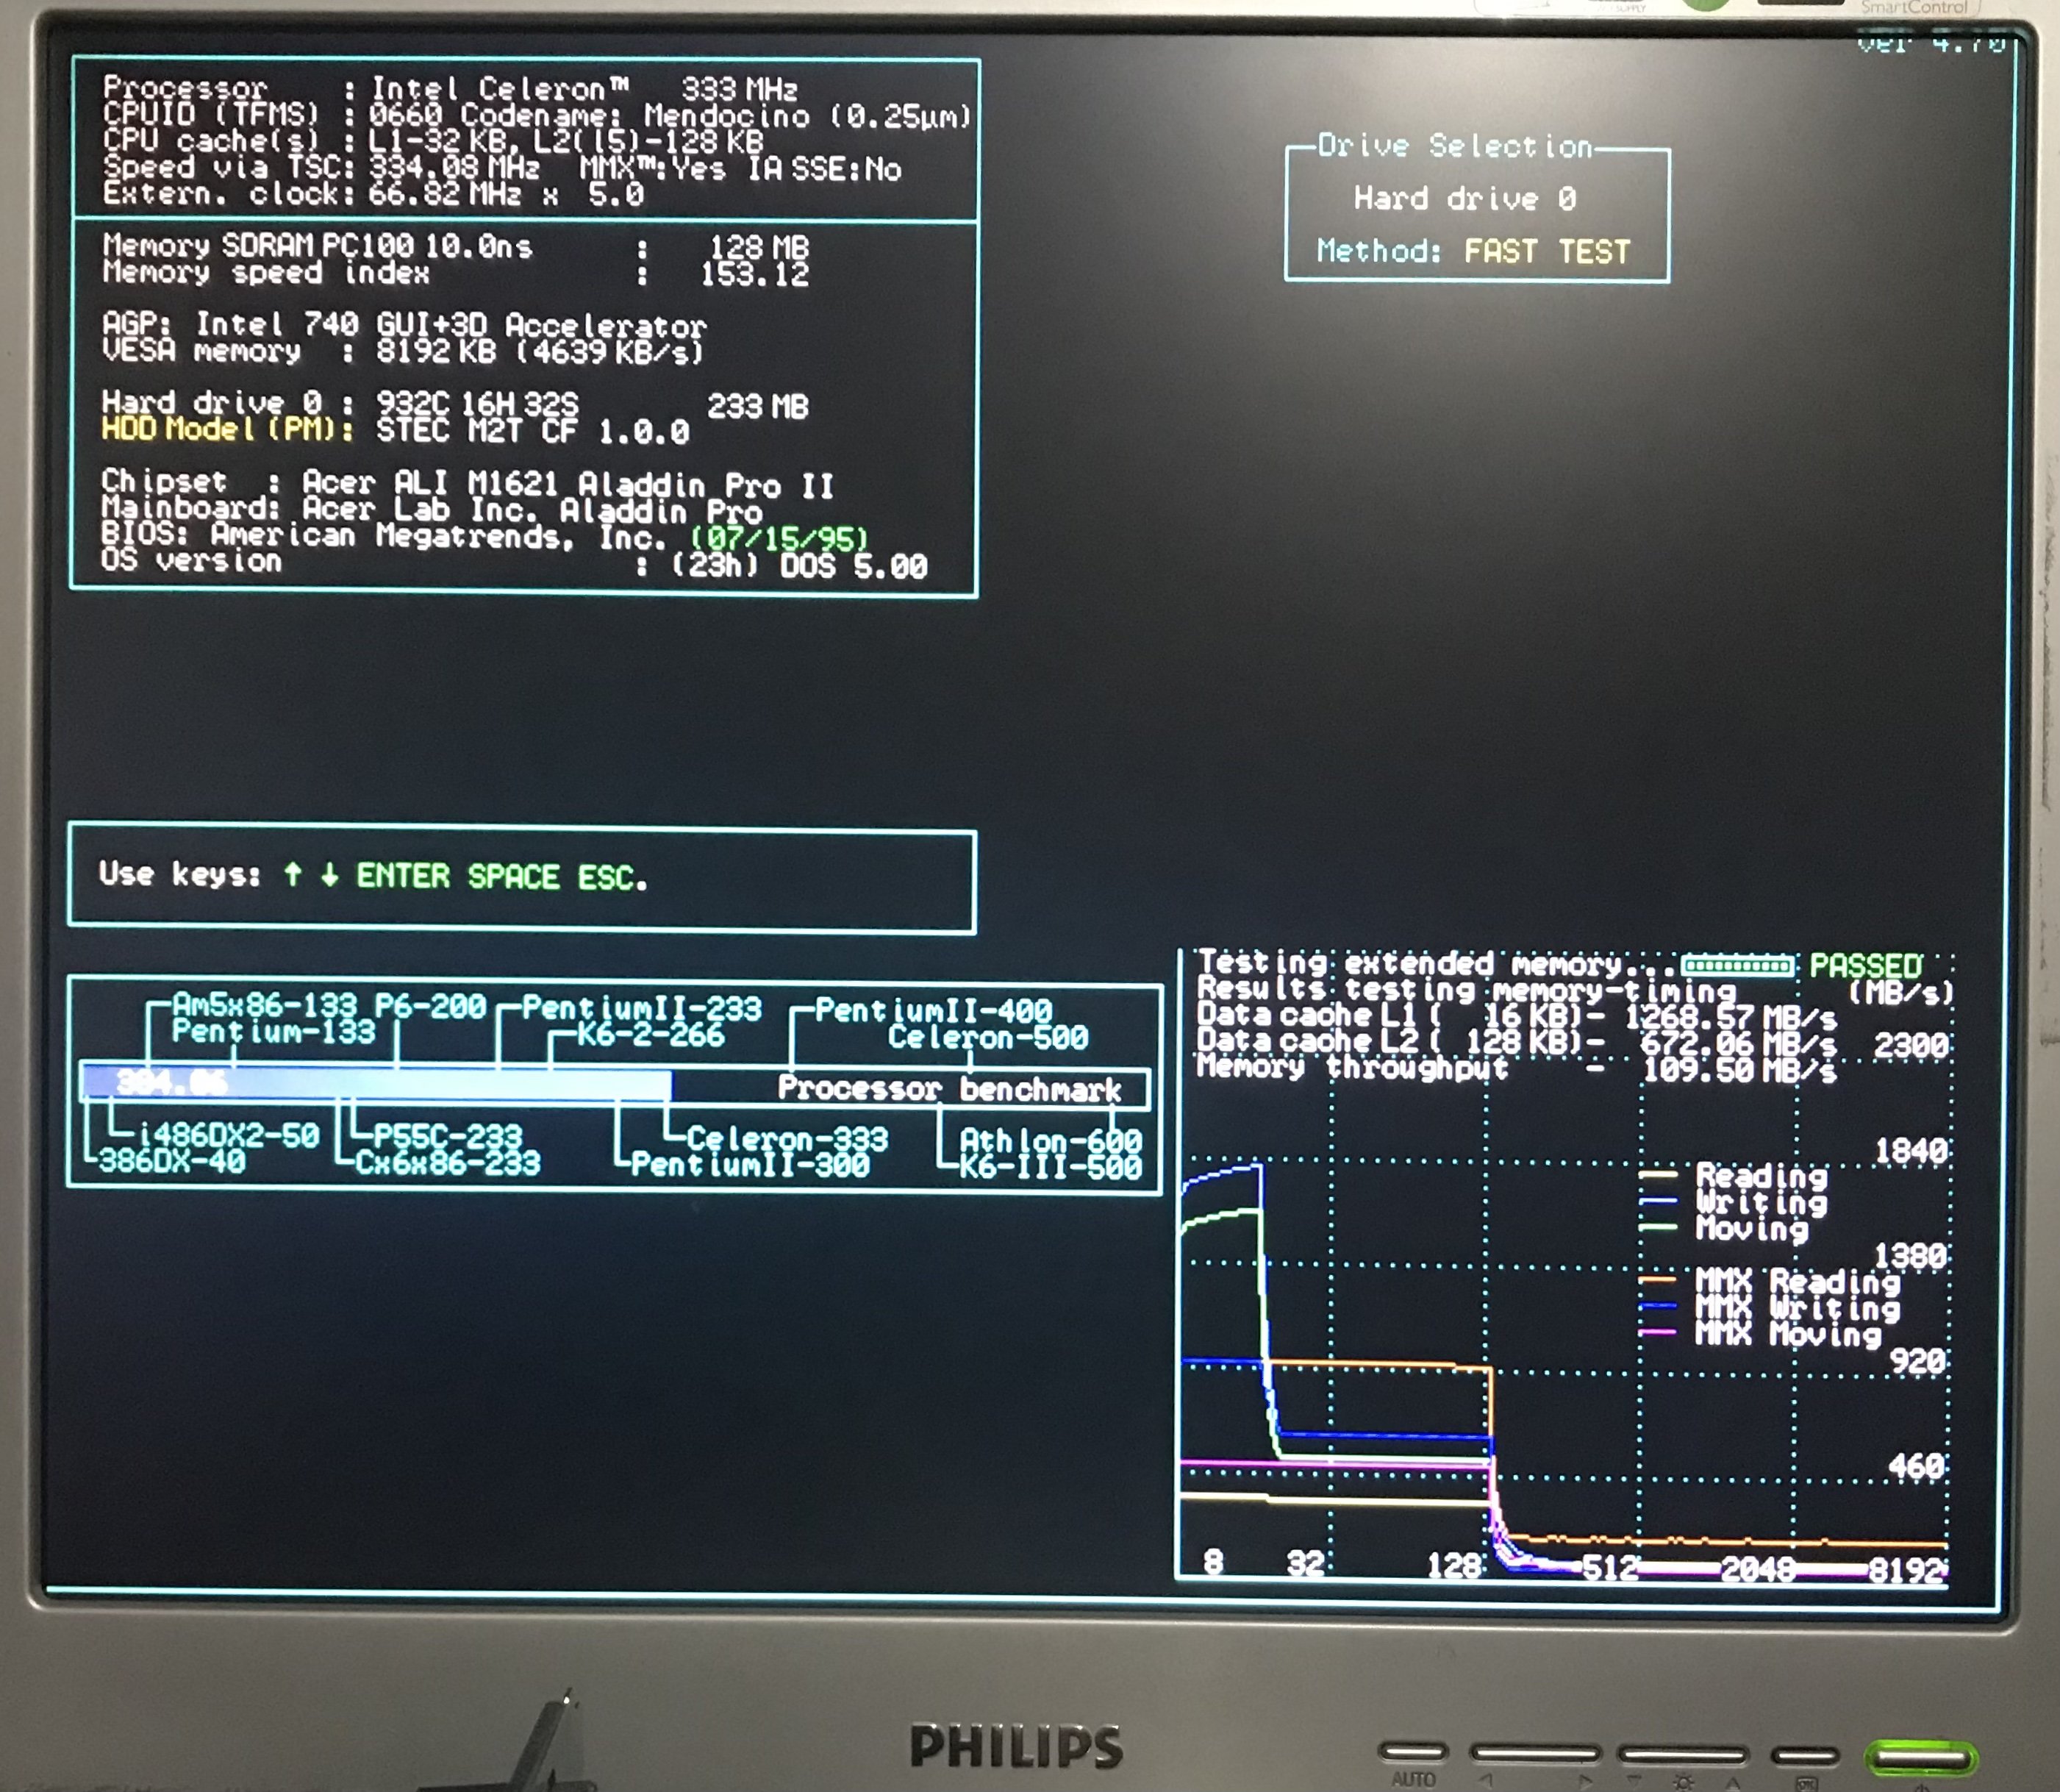Click the SPACE key label

pos(513,877)
